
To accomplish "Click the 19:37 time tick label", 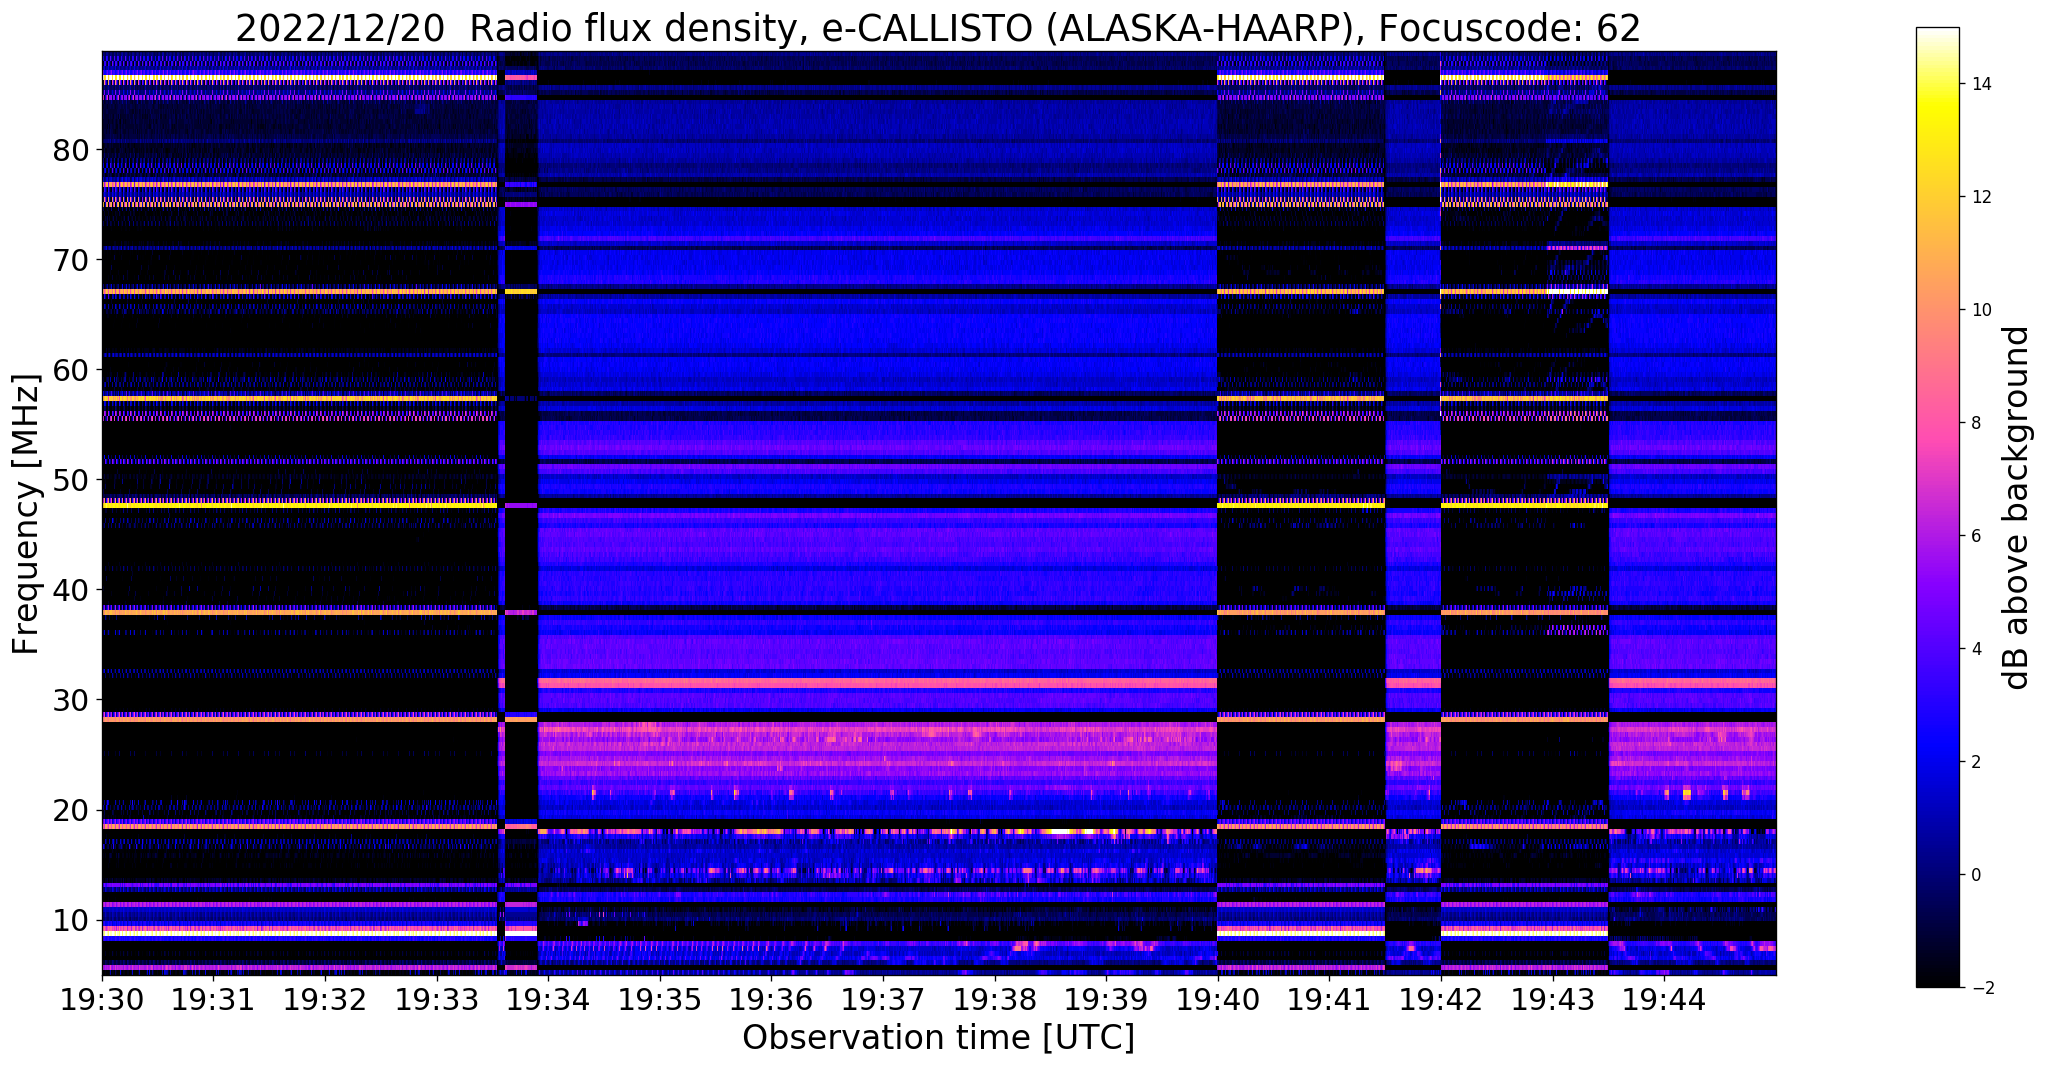I will (883, 999).
